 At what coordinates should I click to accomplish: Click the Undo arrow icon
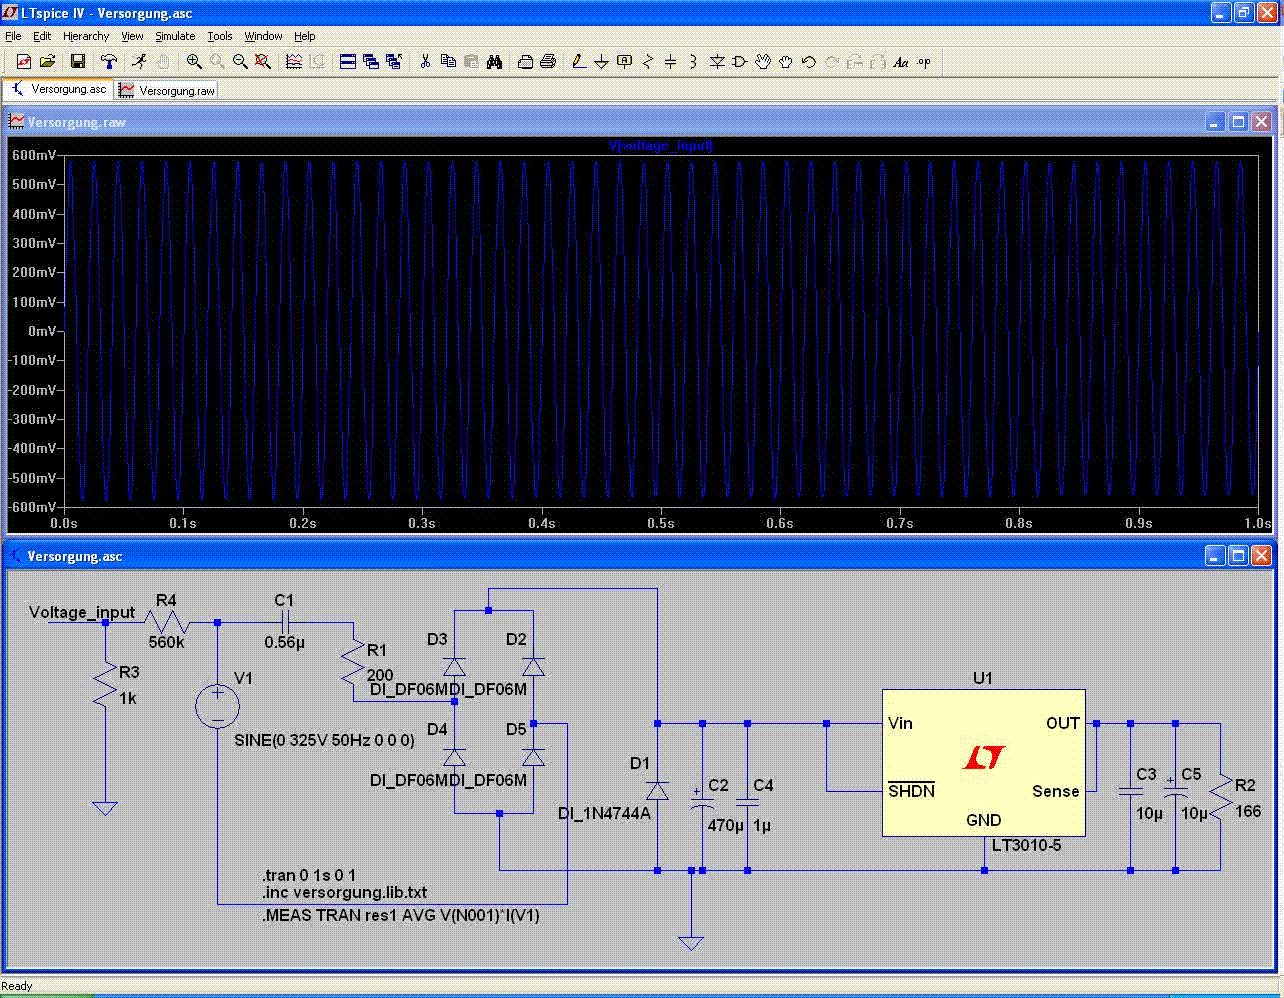(x=808, y=62)
